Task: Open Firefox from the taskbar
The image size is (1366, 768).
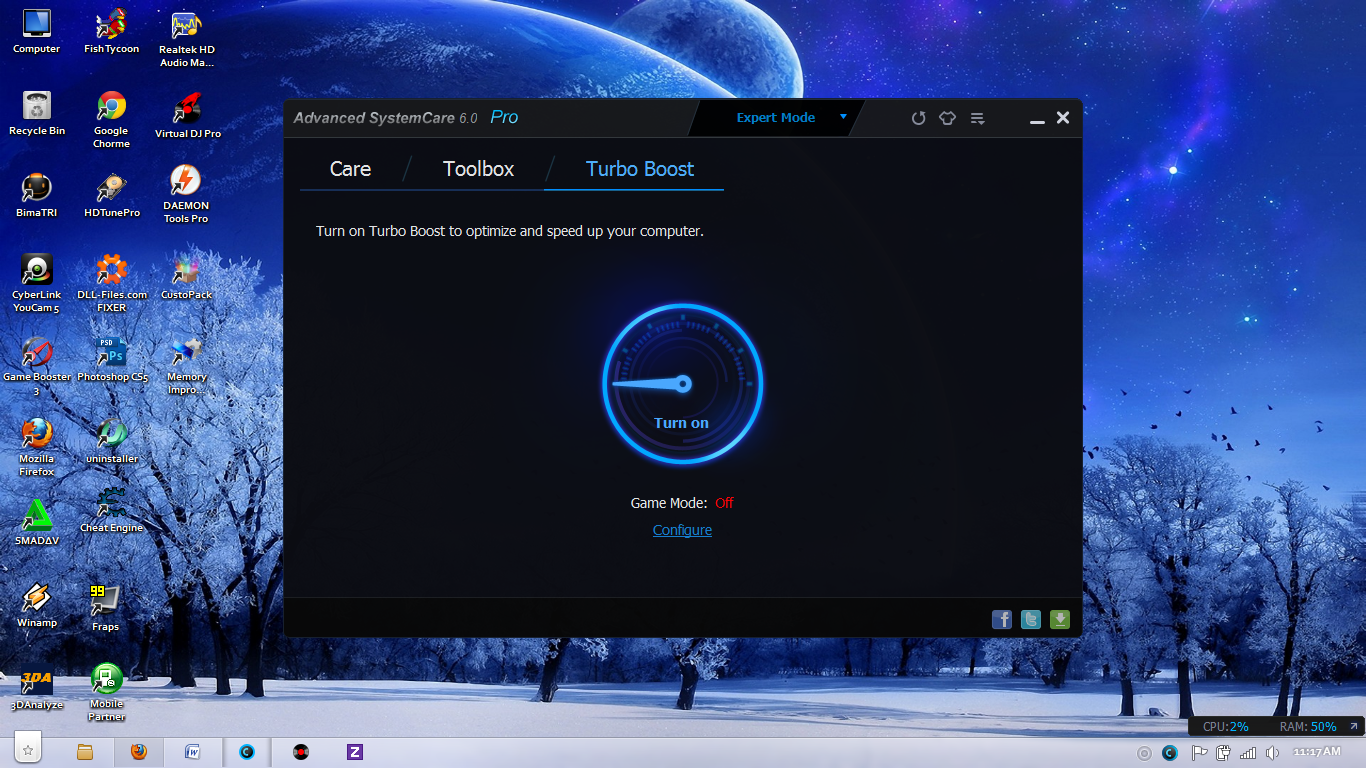Action: 139,752
